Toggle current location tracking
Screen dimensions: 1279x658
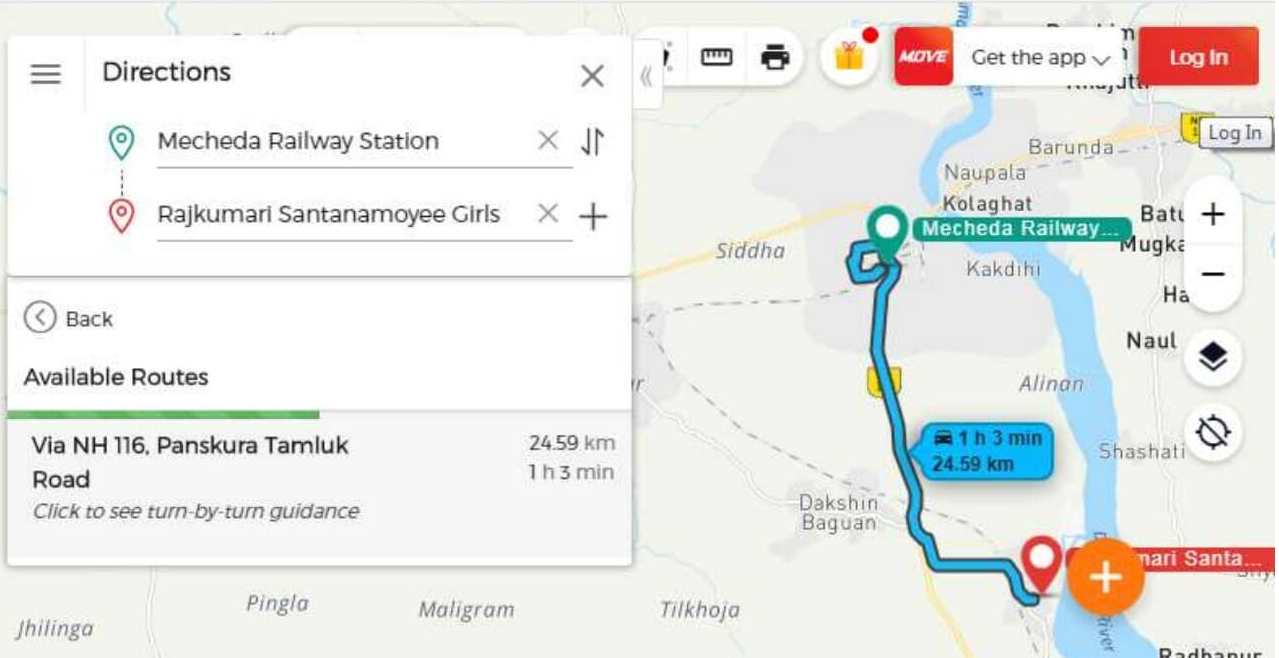pos(1212,433)
